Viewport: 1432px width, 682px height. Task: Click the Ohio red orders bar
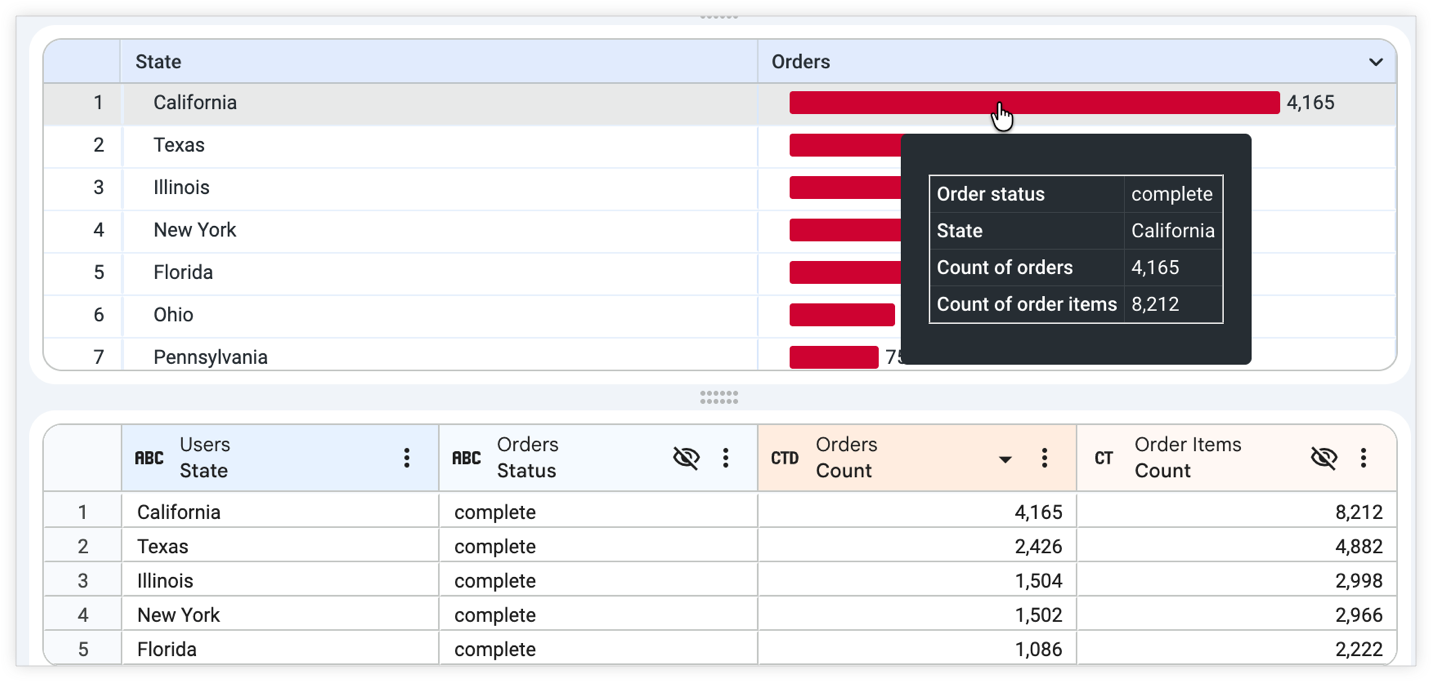click(842, 315)
